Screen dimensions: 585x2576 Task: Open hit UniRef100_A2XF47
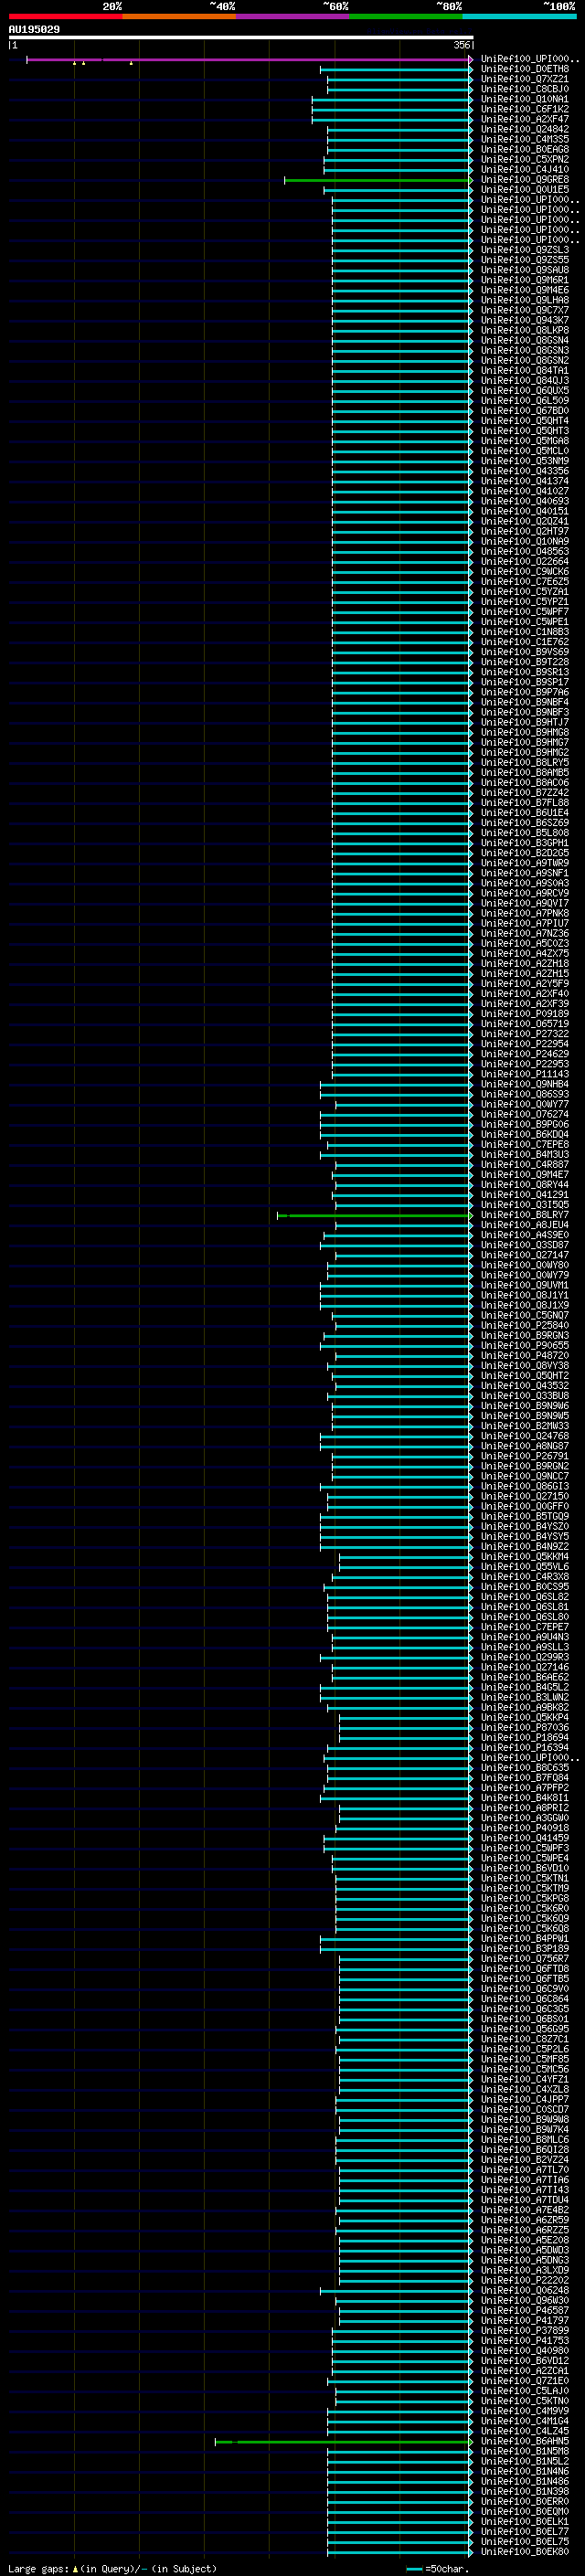point(524,119)
